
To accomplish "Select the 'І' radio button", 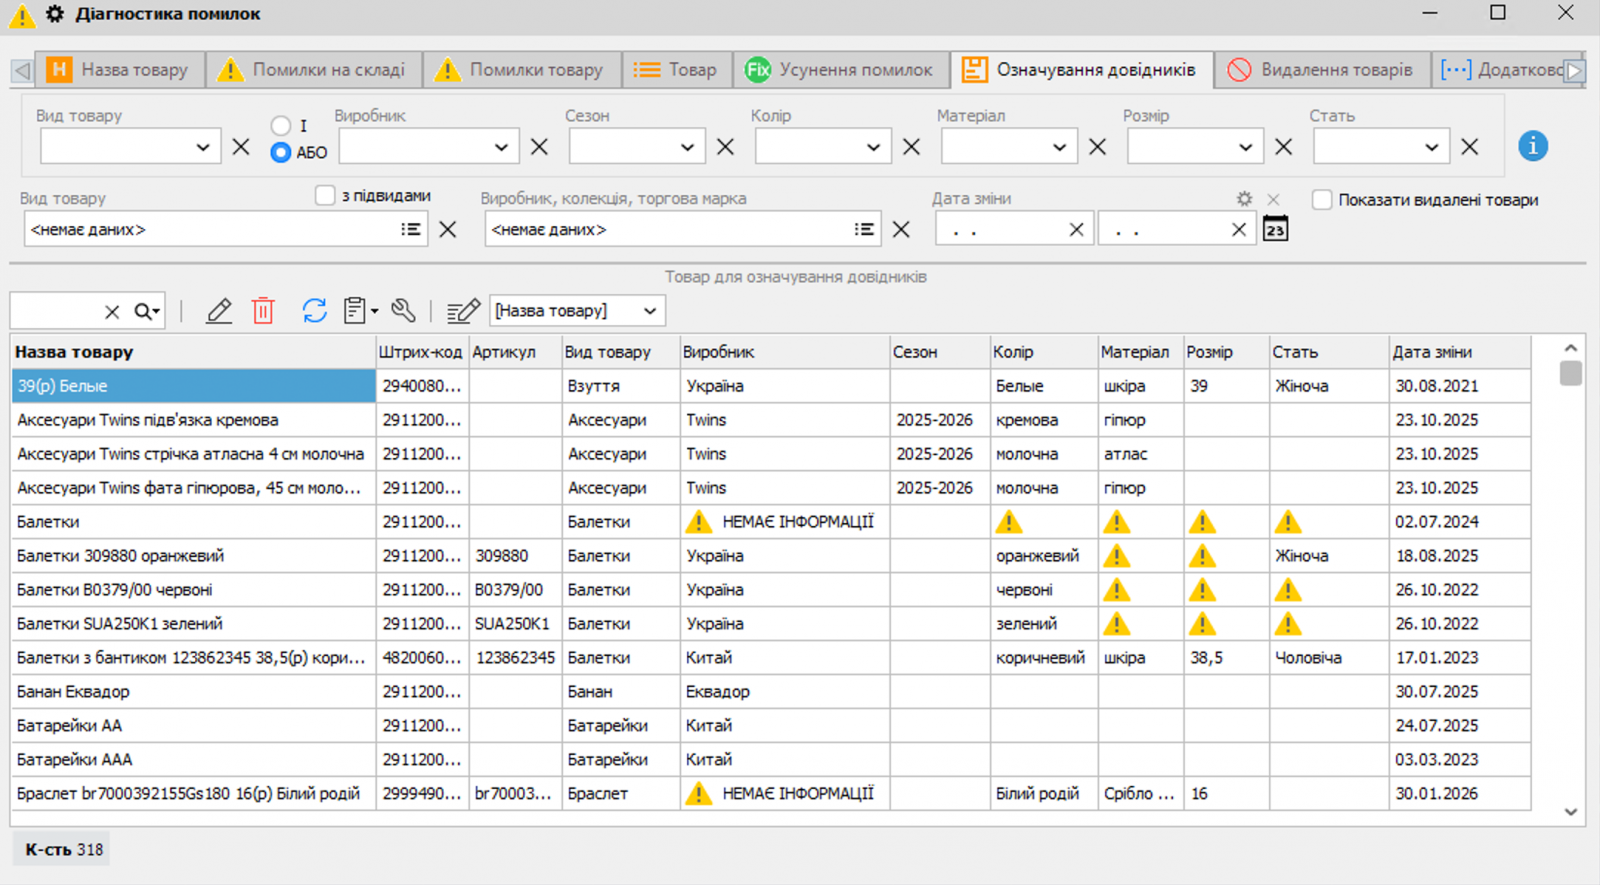I will click(281, 125).
